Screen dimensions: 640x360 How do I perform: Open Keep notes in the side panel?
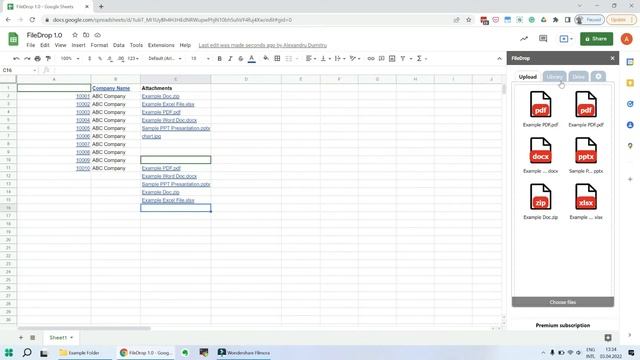630,83
